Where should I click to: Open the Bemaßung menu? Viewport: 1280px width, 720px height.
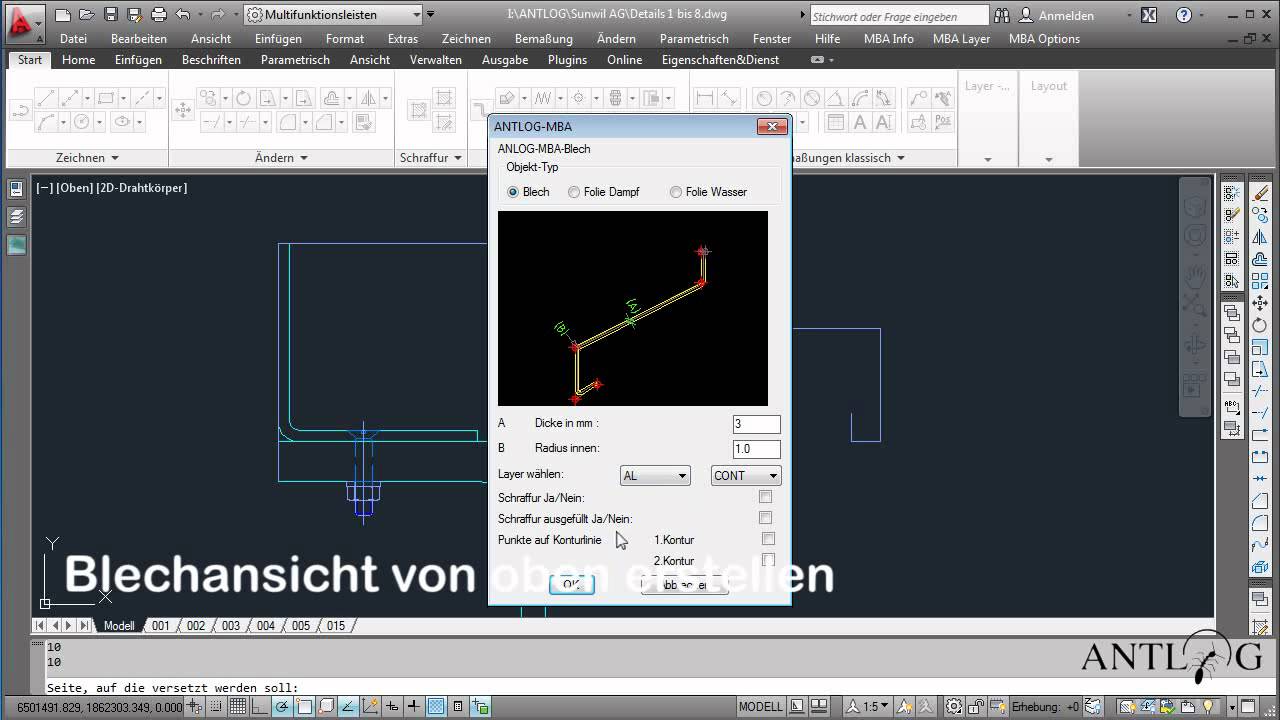[x=544, y=39]
